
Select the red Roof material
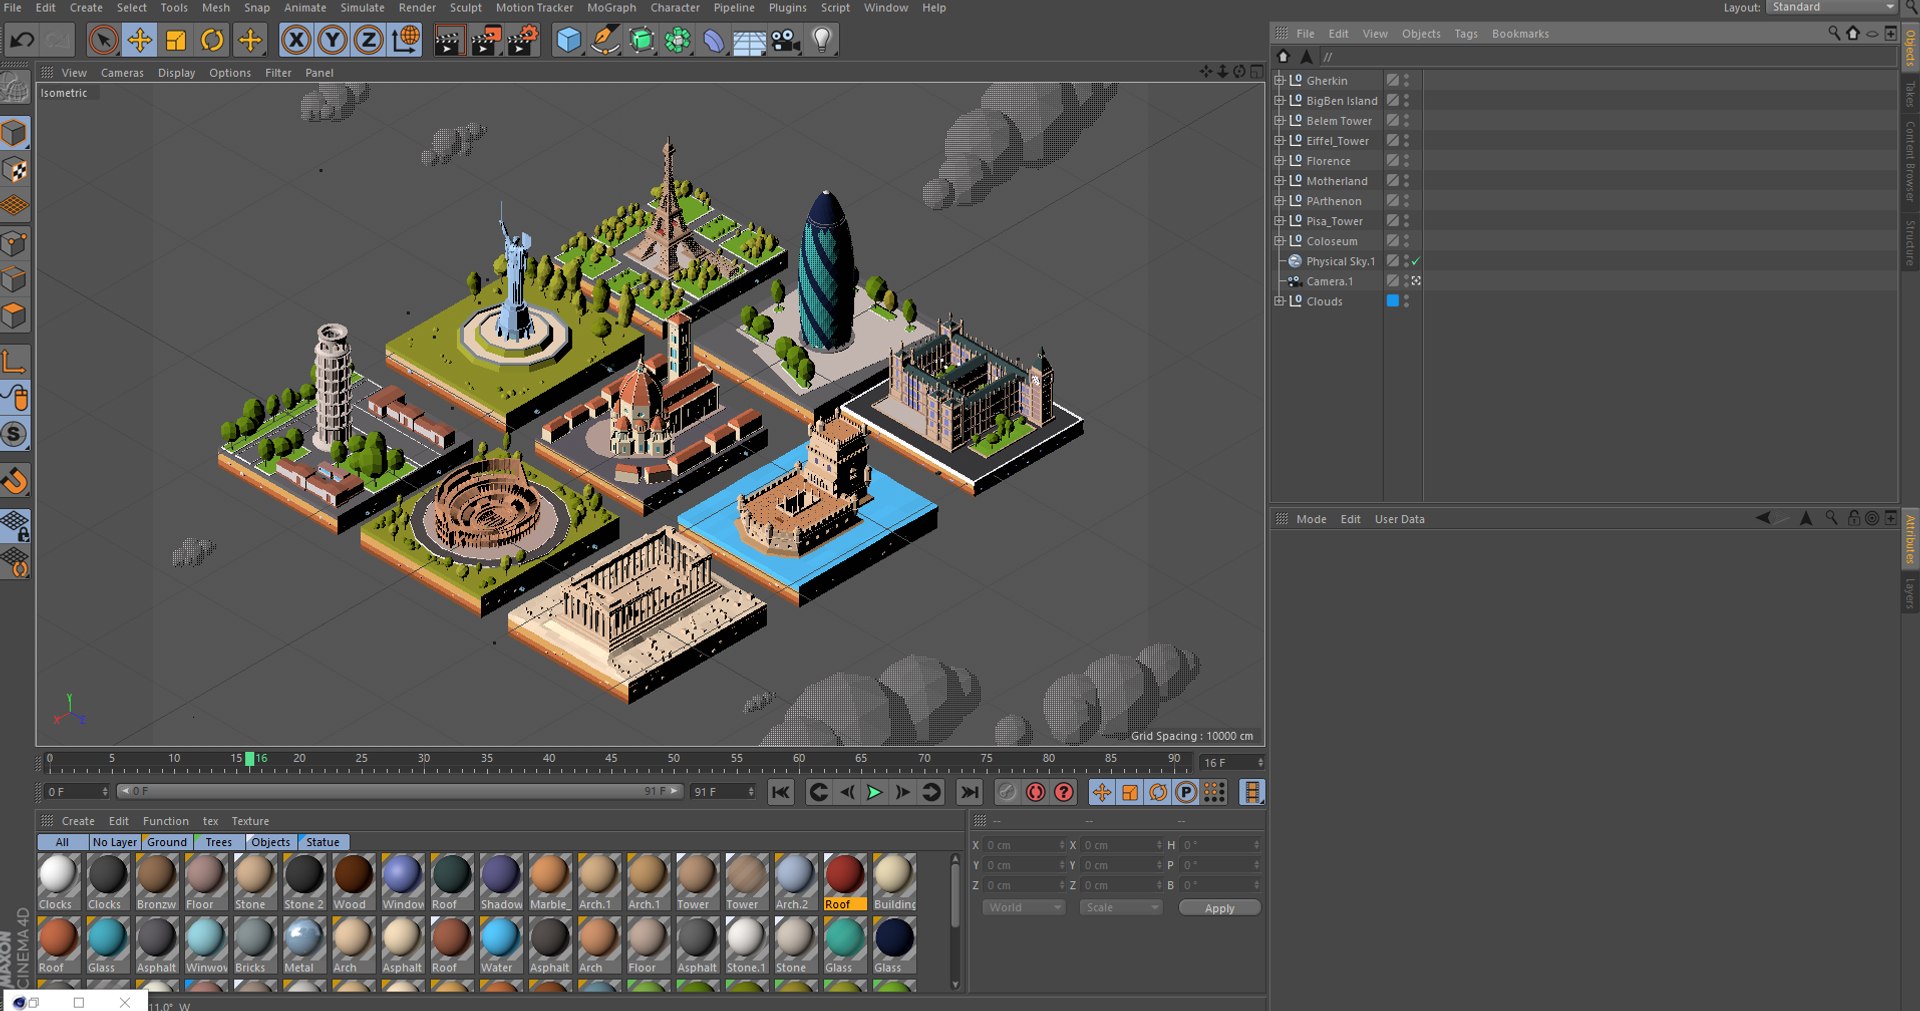843,881
